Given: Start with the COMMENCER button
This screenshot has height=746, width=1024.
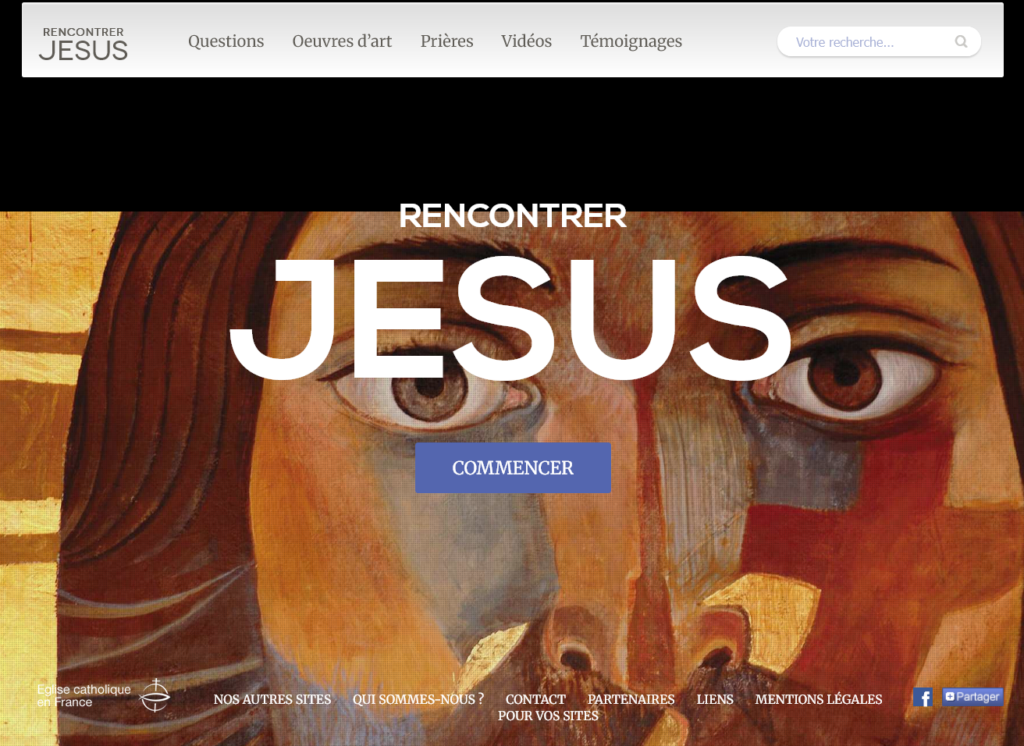Looking at the screenshot, I should tap(513, 468).
